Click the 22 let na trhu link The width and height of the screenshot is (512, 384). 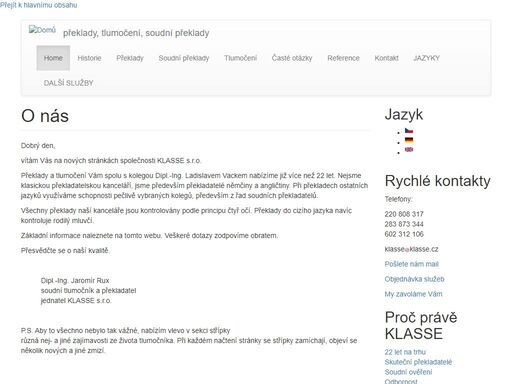click(x=405, y=352)
